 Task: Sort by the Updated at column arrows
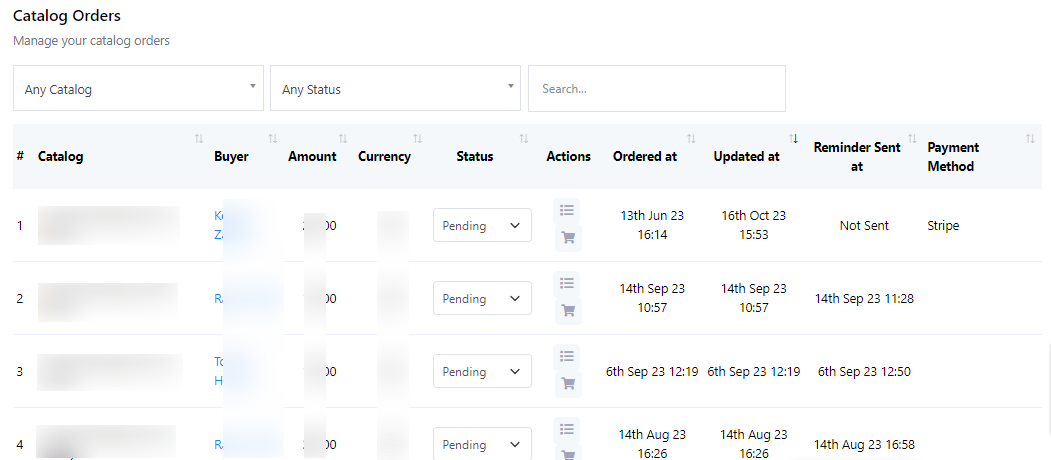pyautogui.click(x=793, y=139)
